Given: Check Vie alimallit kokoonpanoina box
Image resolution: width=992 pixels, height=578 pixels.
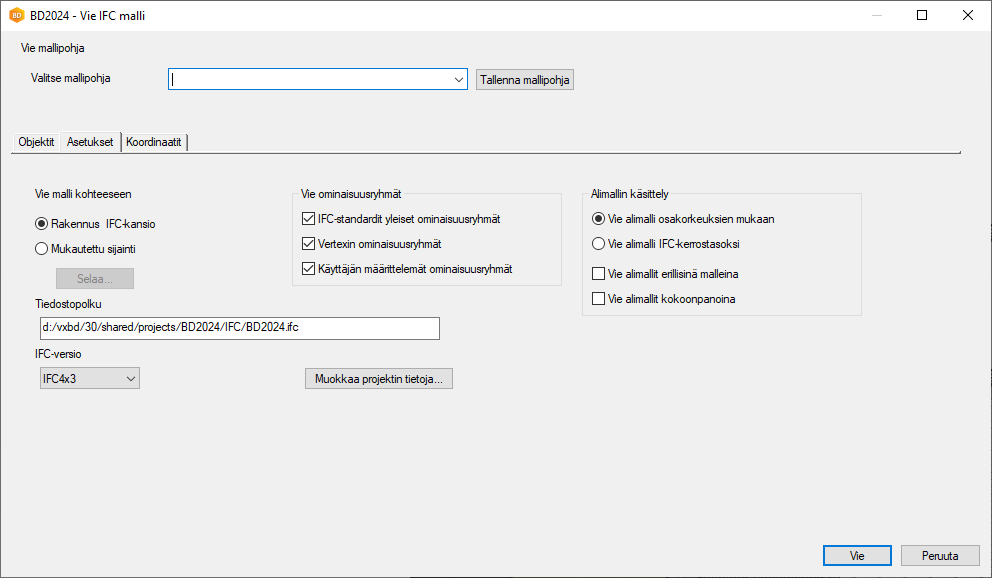Looking at the screenshot, I should (599, 298).
